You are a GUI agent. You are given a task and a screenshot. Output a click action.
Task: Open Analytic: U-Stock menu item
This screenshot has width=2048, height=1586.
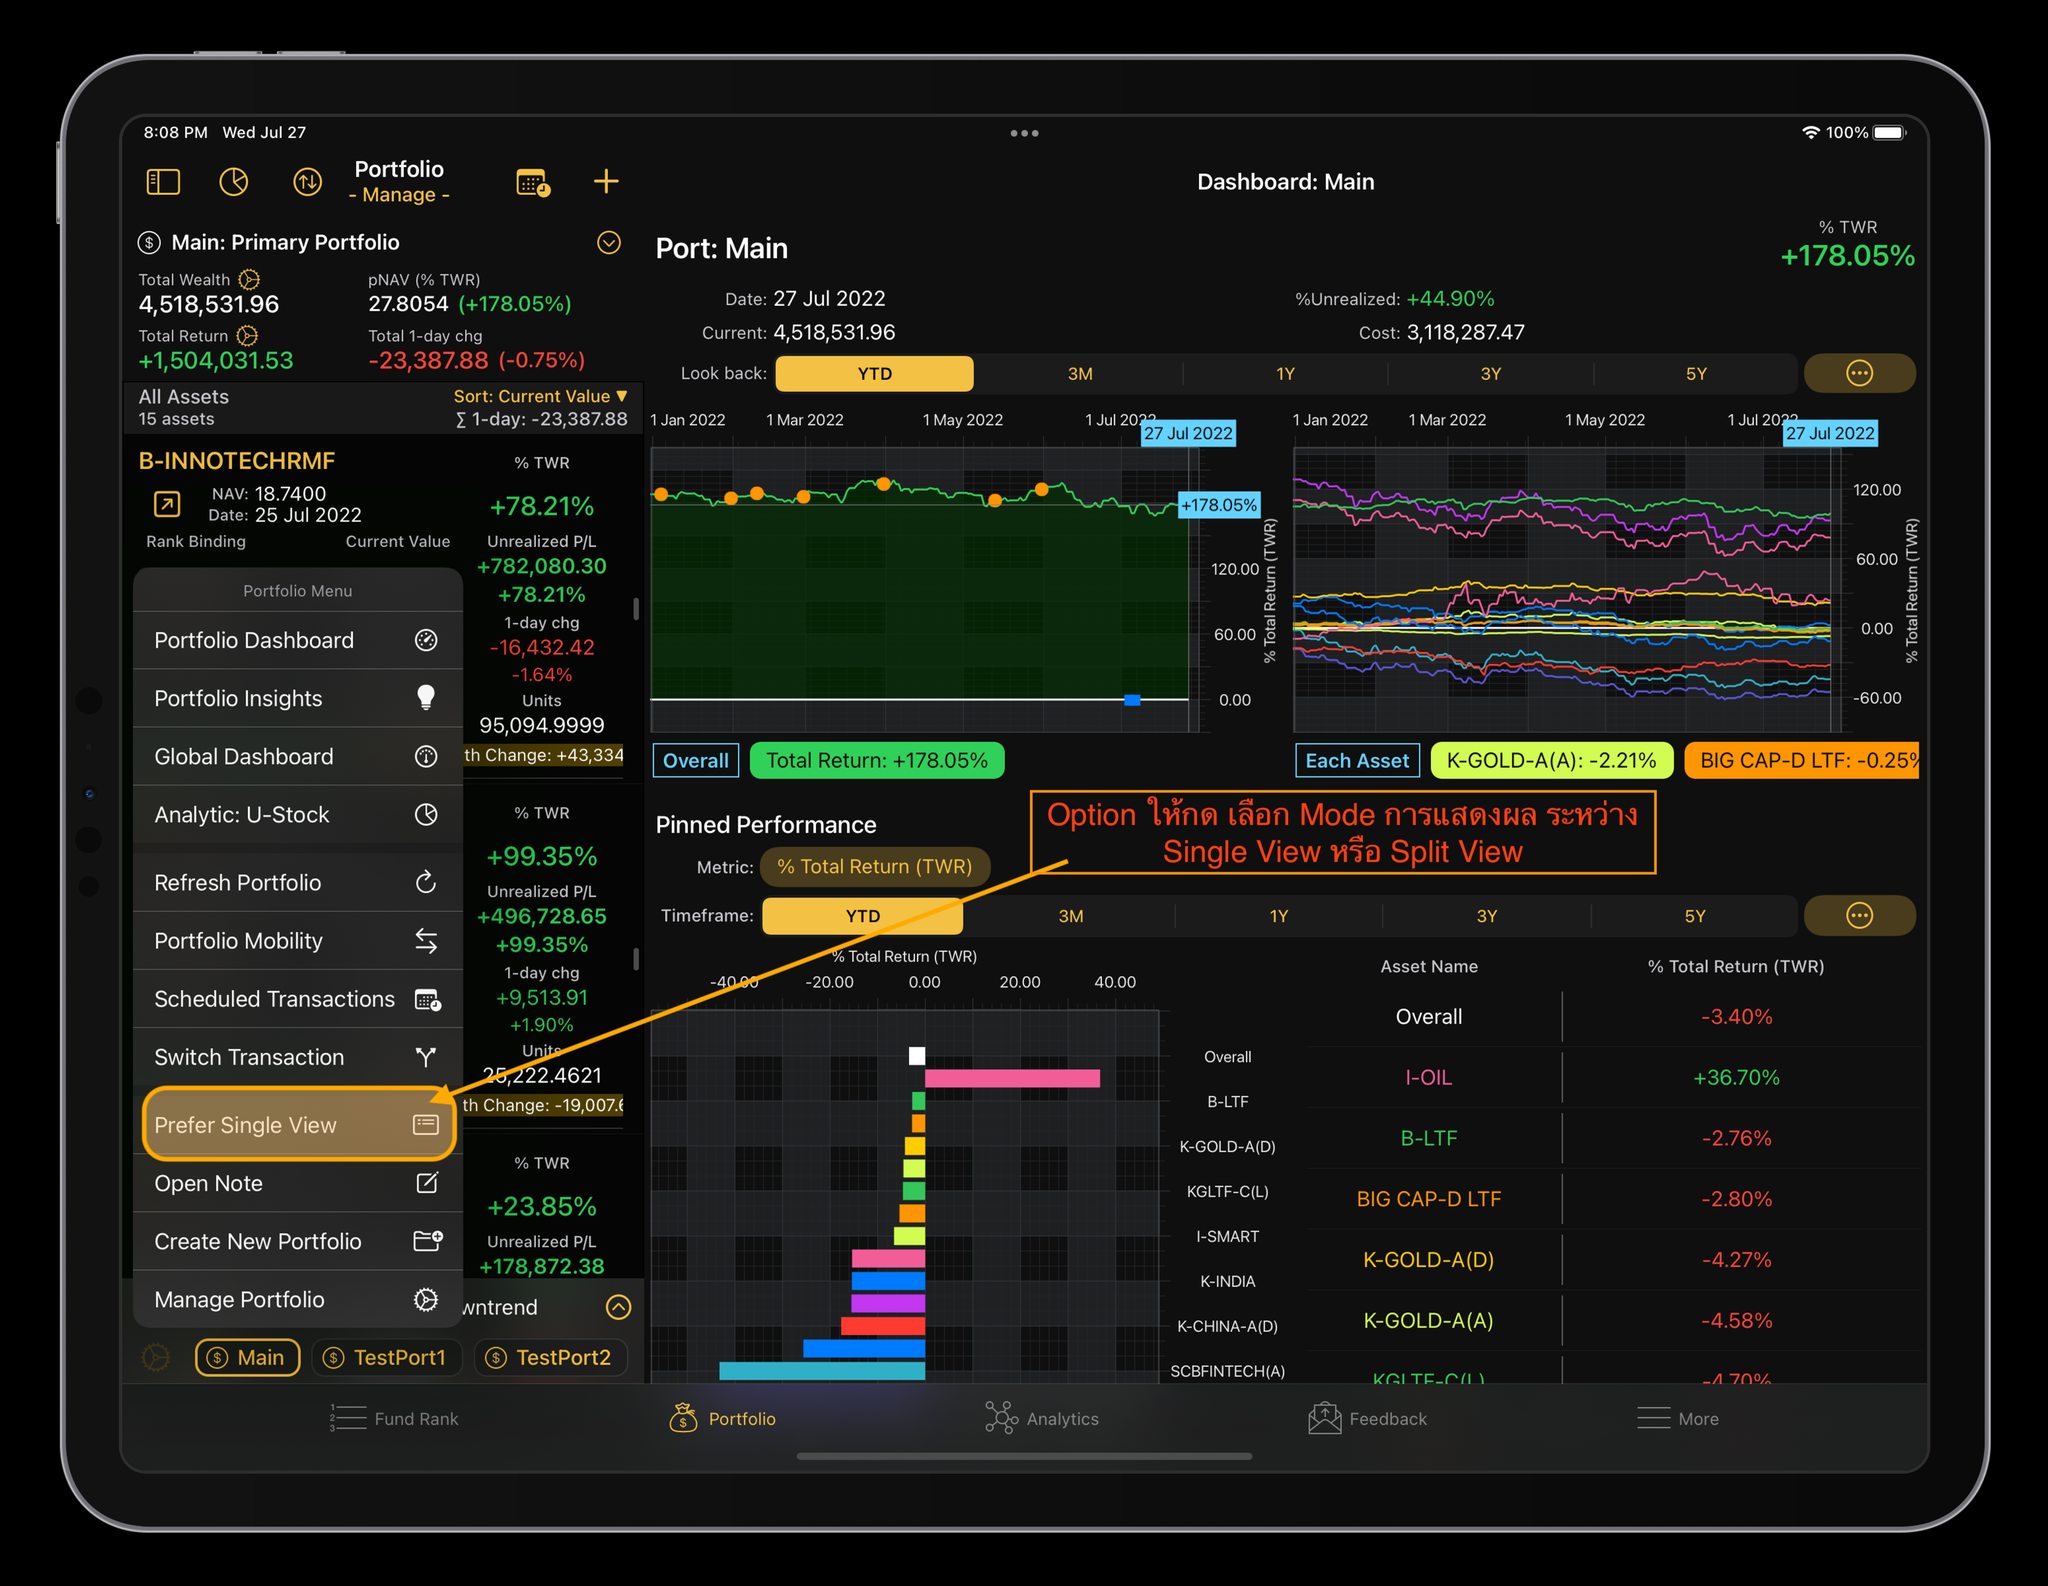point(297,814)
